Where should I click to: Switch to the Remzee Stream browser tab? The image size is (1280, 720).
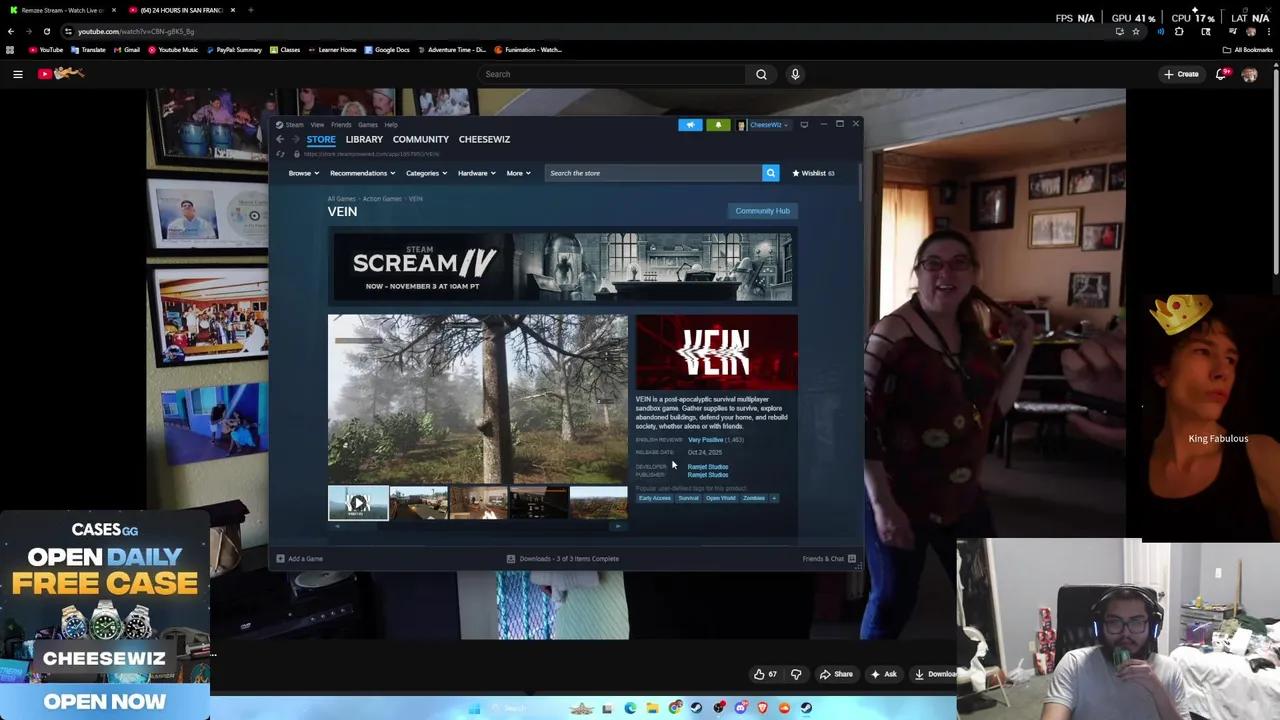(x=62, y=10)
